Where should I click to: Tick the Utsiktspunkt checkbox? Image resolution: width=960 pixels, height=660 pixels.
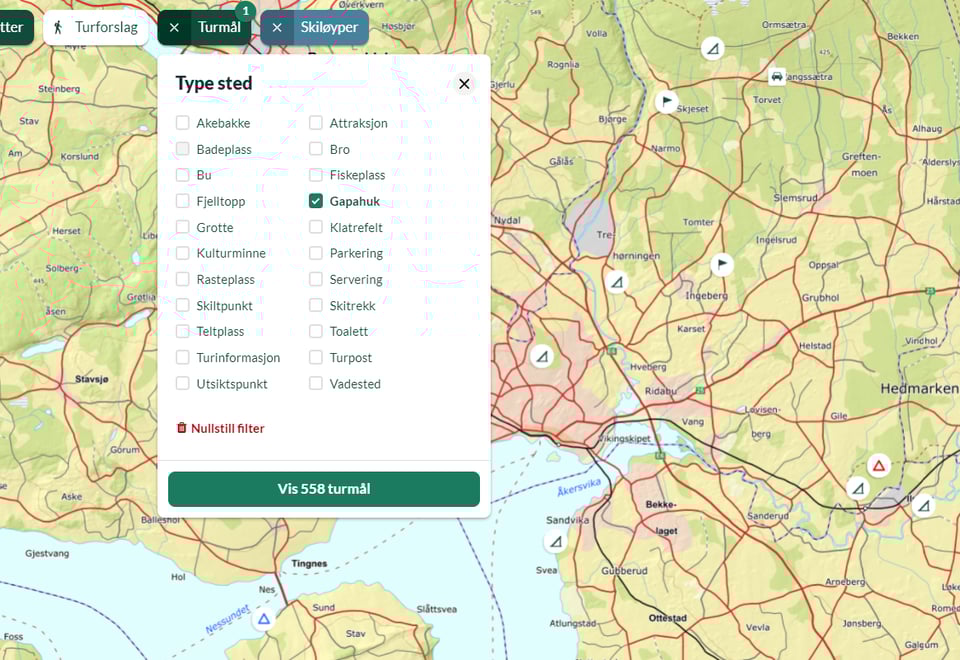pos(183,383)
